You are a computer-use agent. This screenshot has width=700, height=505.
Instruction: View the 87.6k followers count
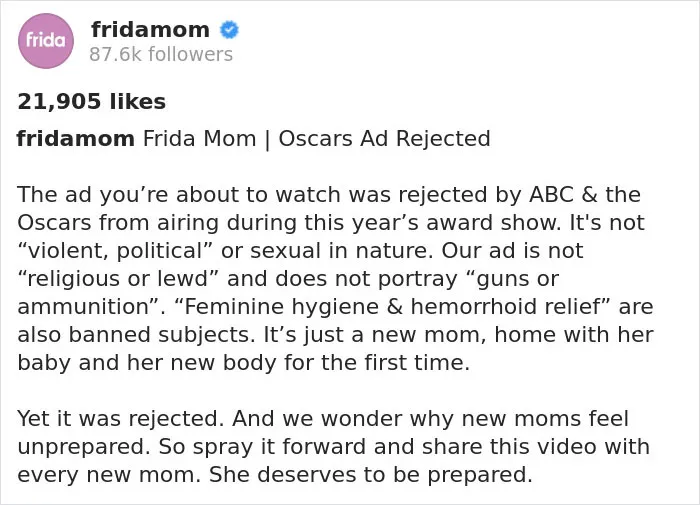[161, 54]
